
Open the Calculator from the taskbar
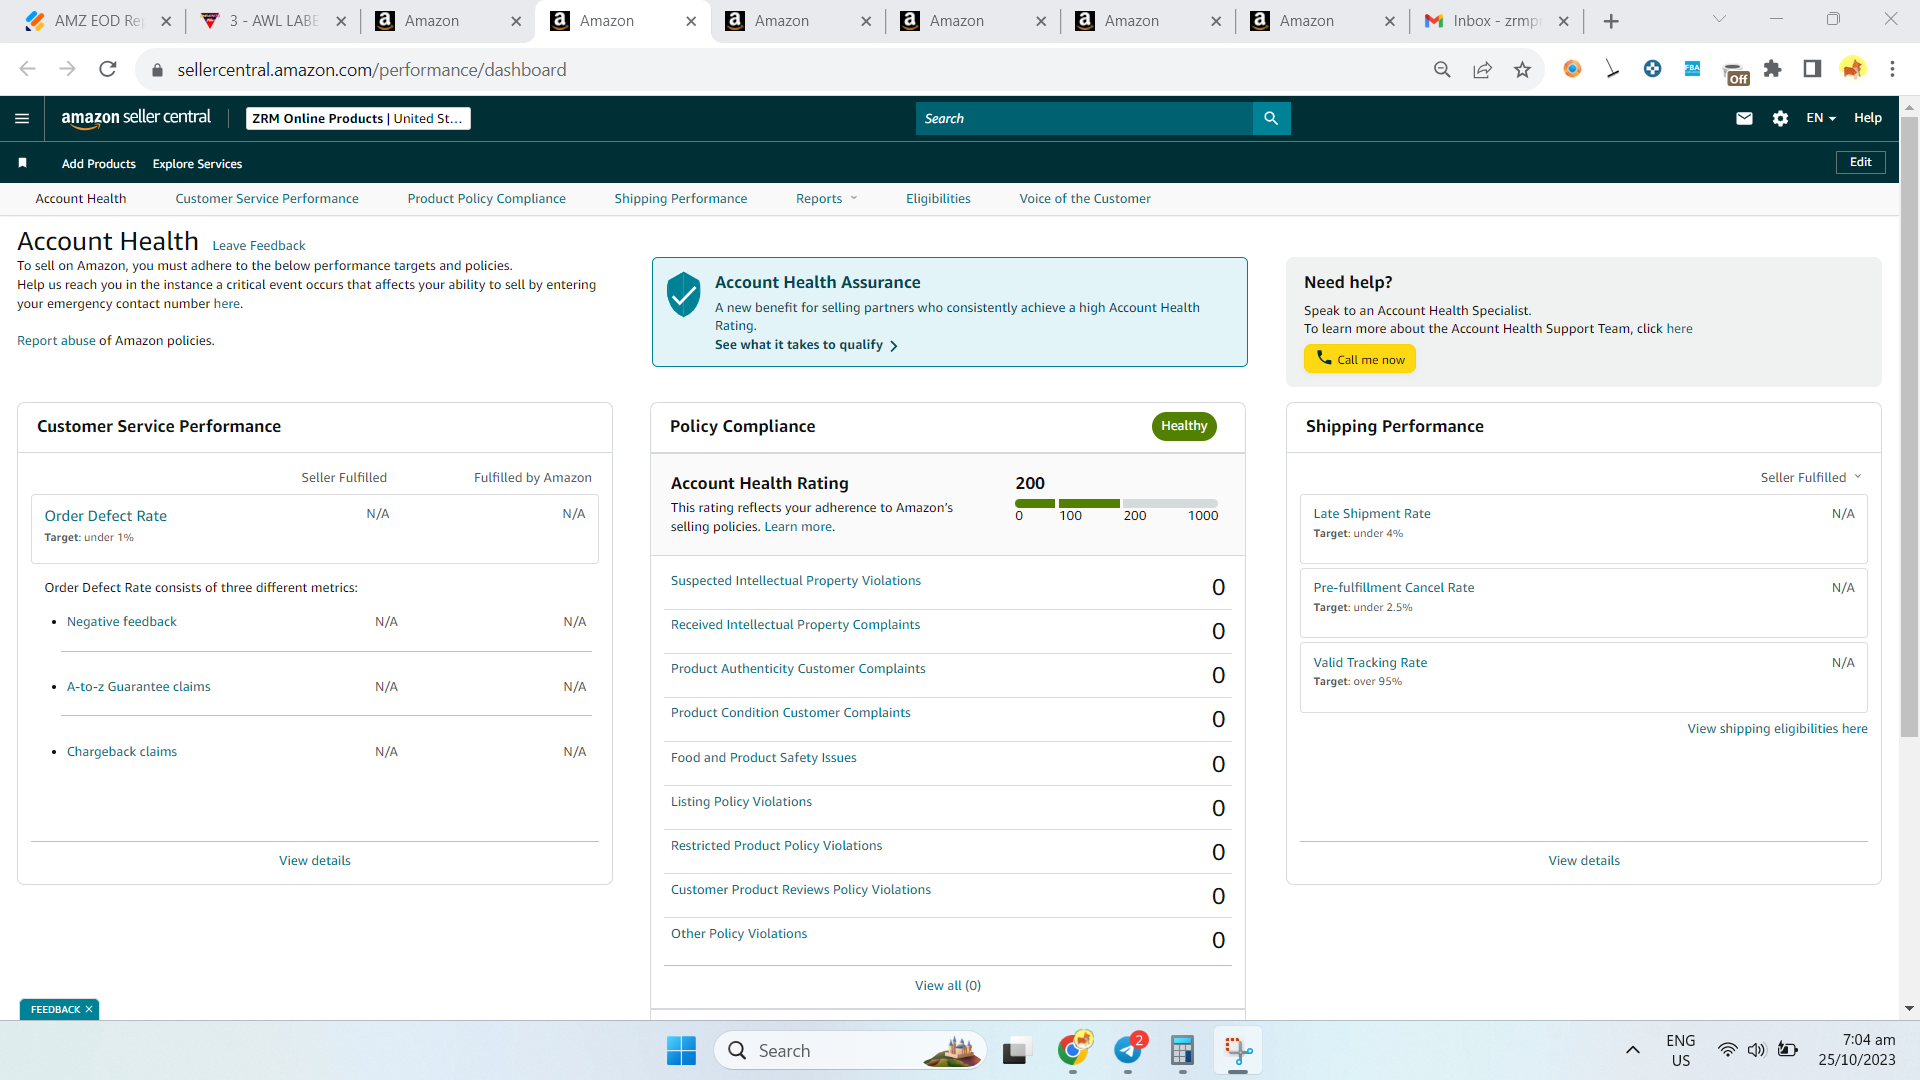click(x=1182, y=1050)
